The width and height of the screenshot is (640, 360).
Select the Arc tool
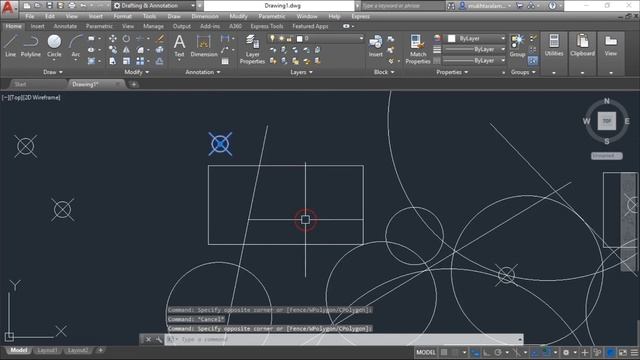76,45
